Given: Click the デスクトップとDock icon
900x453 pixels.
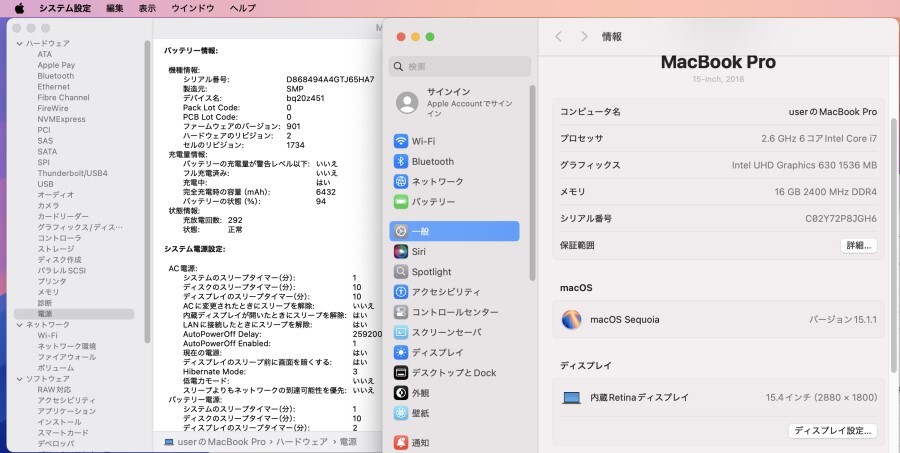Looking at the screenshot, I should (x=401, y=373).
